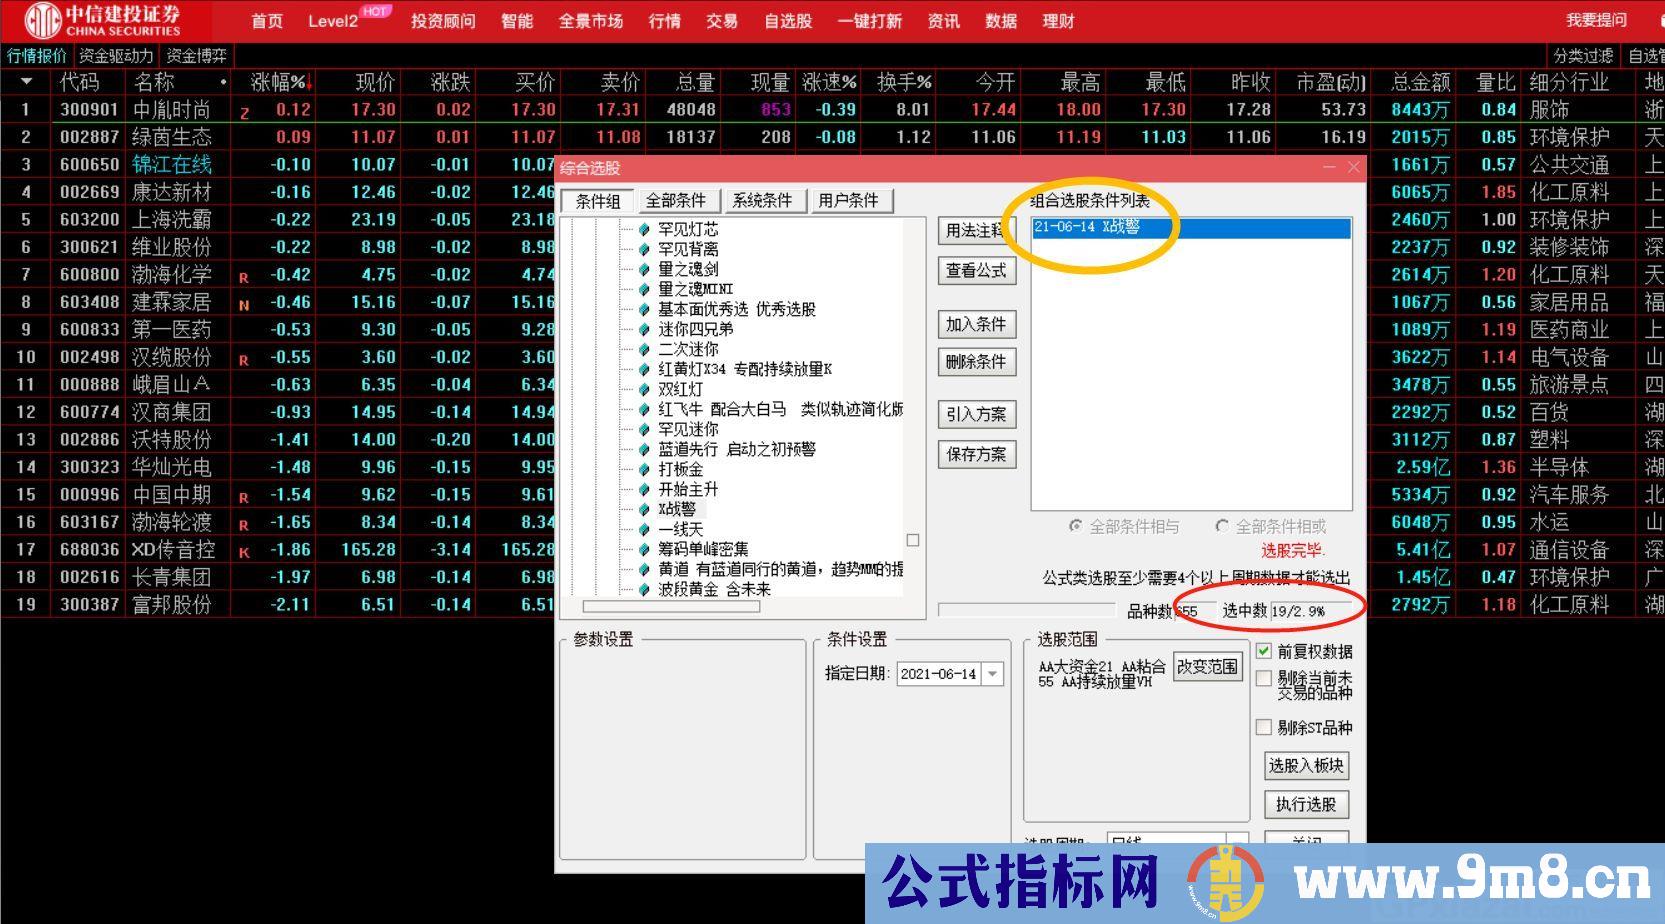The height and width of the screenshot is (924, 1665).
Task: Click the 加入条件 button
Action: (x=977, y=324)
